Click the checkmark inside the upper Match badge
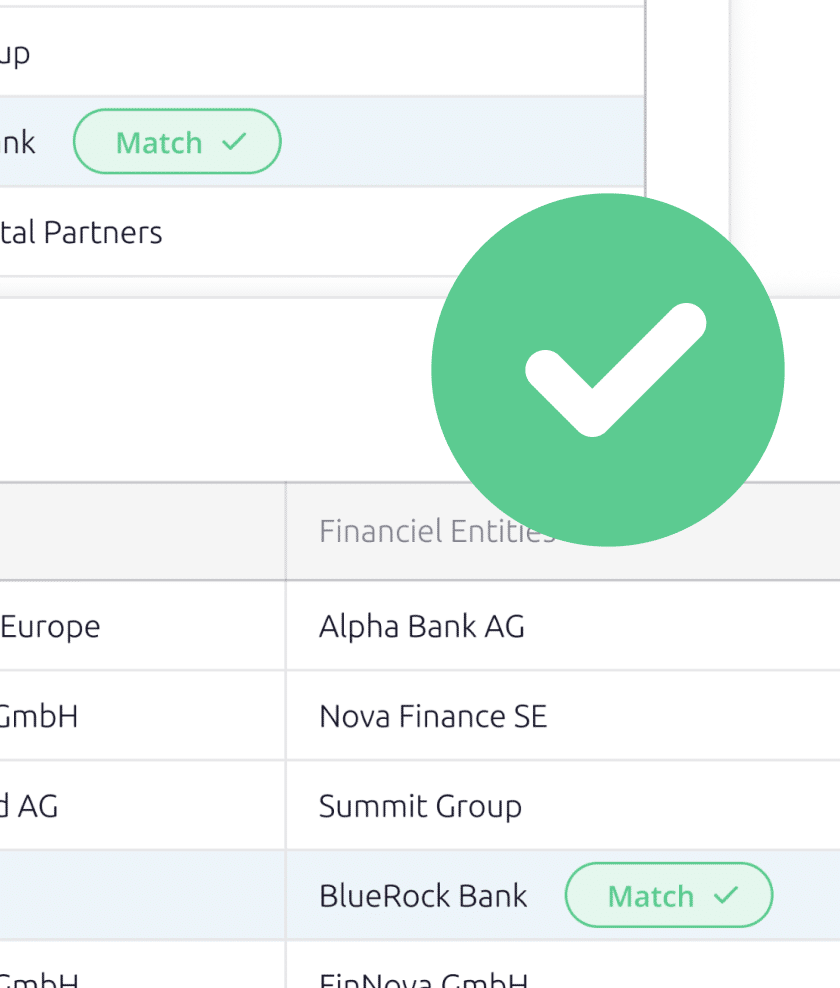Viewport: 840px width, 988px height. pyautogui.click(x=234, y=141)
